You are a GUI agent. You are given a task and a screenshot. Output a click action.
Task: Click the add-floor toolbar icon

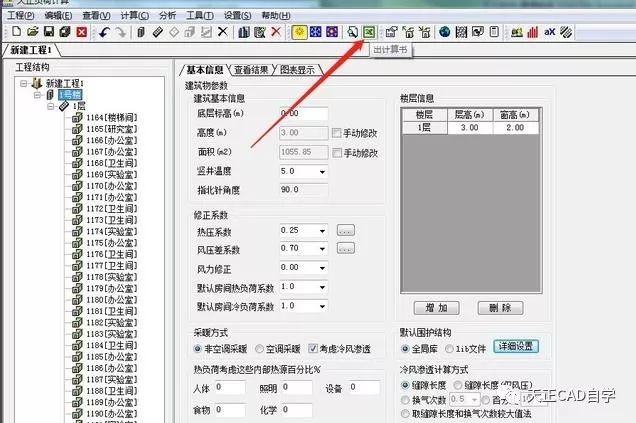click(x=157, y=32)
